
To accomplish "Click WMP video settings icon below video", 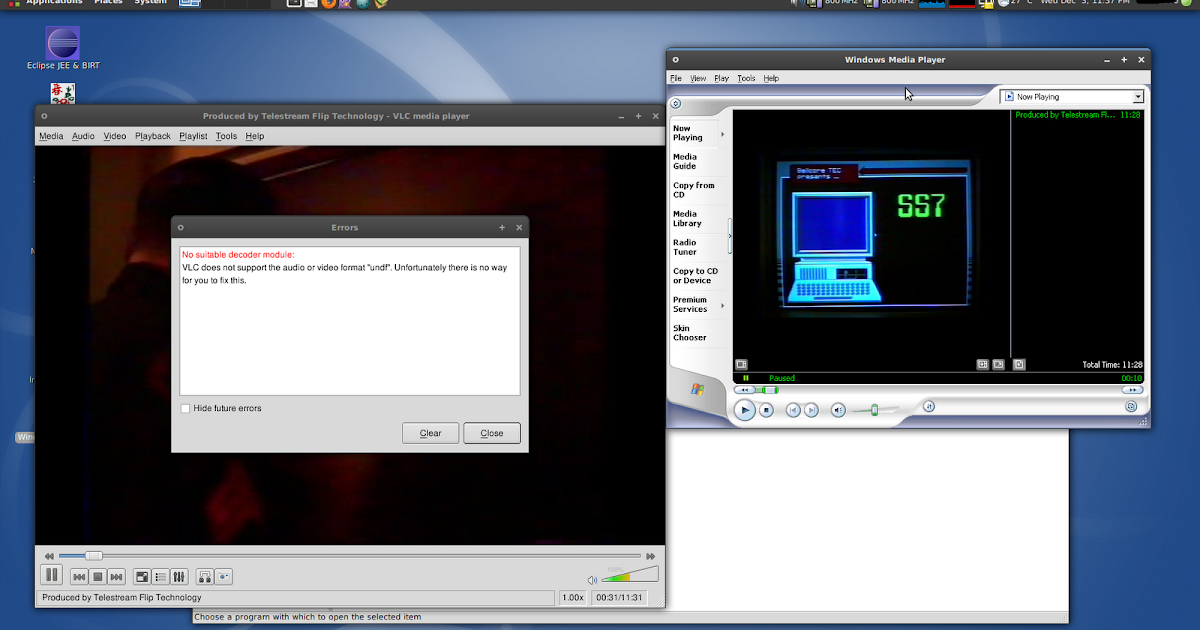I will pos(741,364).
